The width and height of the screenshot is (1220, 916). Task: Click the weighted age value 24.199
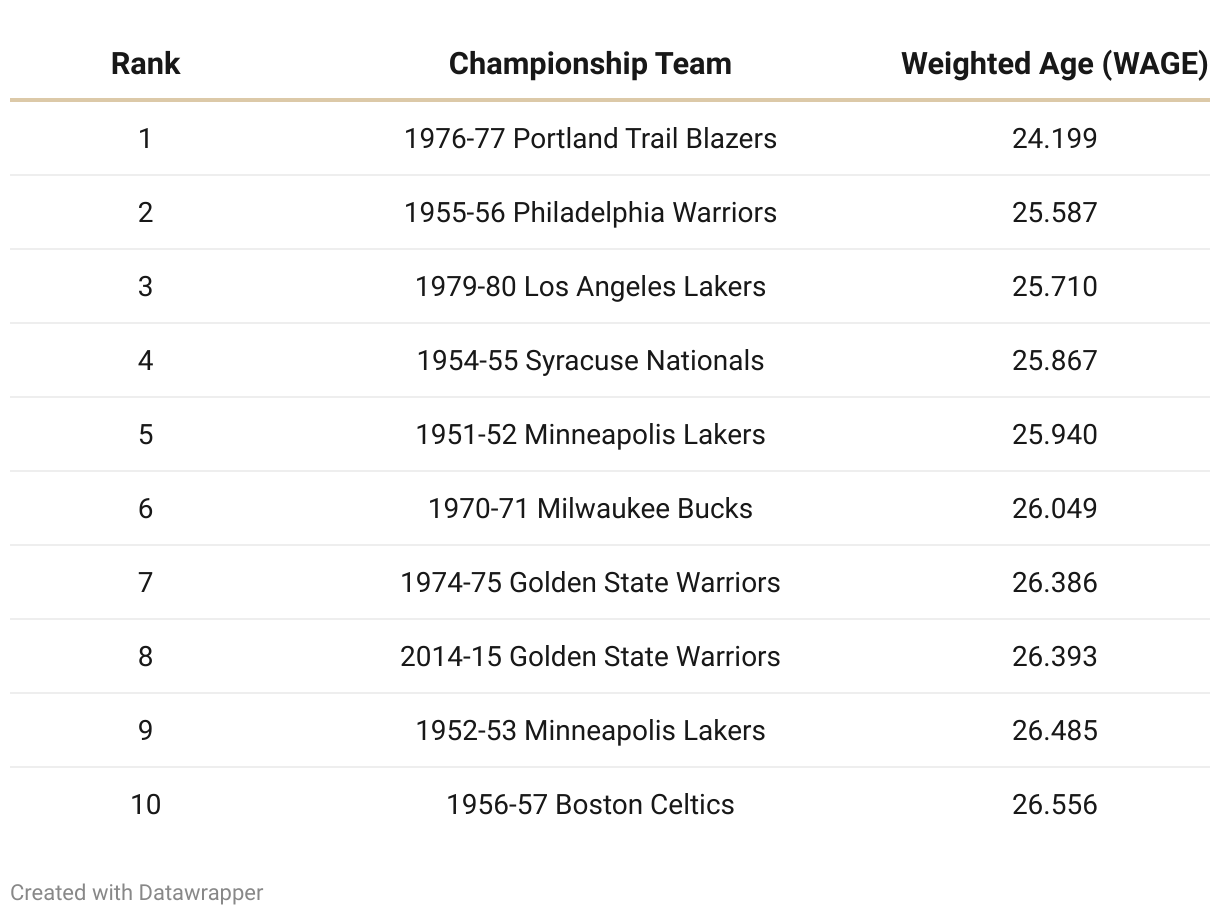point(1054,138)
